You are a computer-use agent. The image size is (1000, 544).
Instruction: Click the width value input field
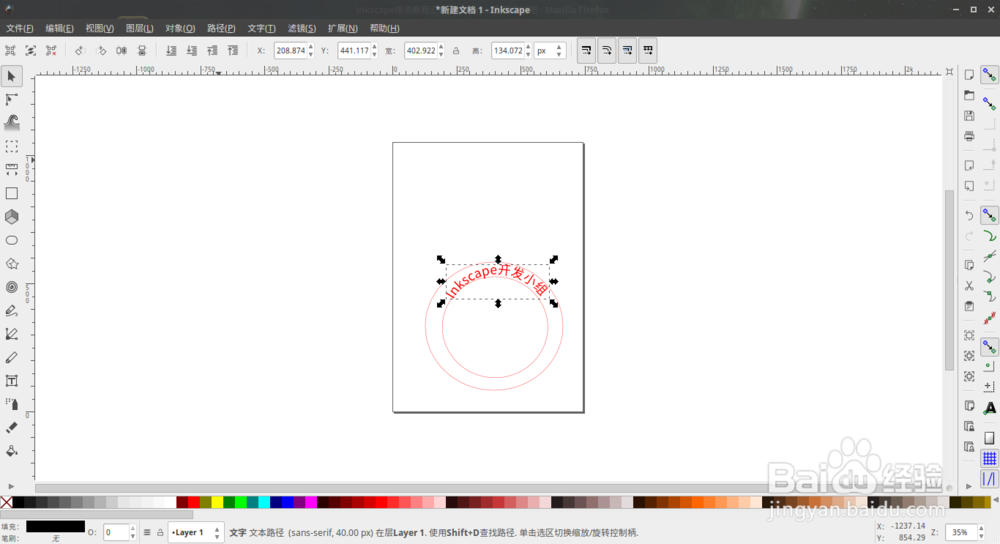pos(420,50)
